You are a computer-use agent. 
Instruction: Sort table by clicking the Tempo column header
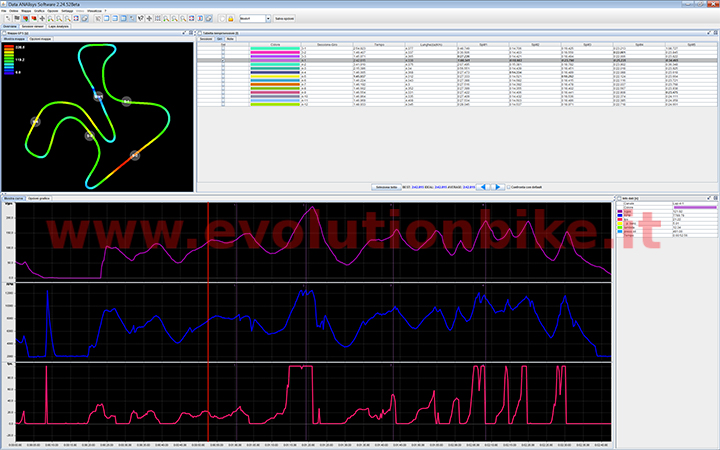coord(380,44)
